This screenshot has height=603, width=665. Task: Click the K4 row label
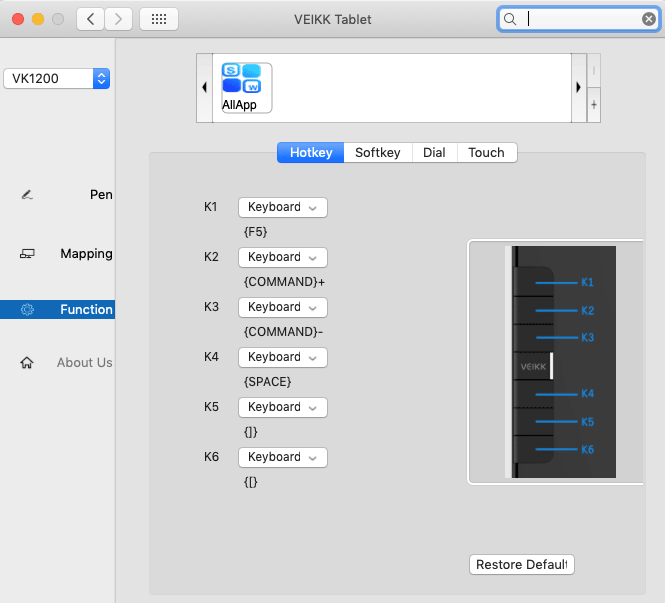(211, 357)
